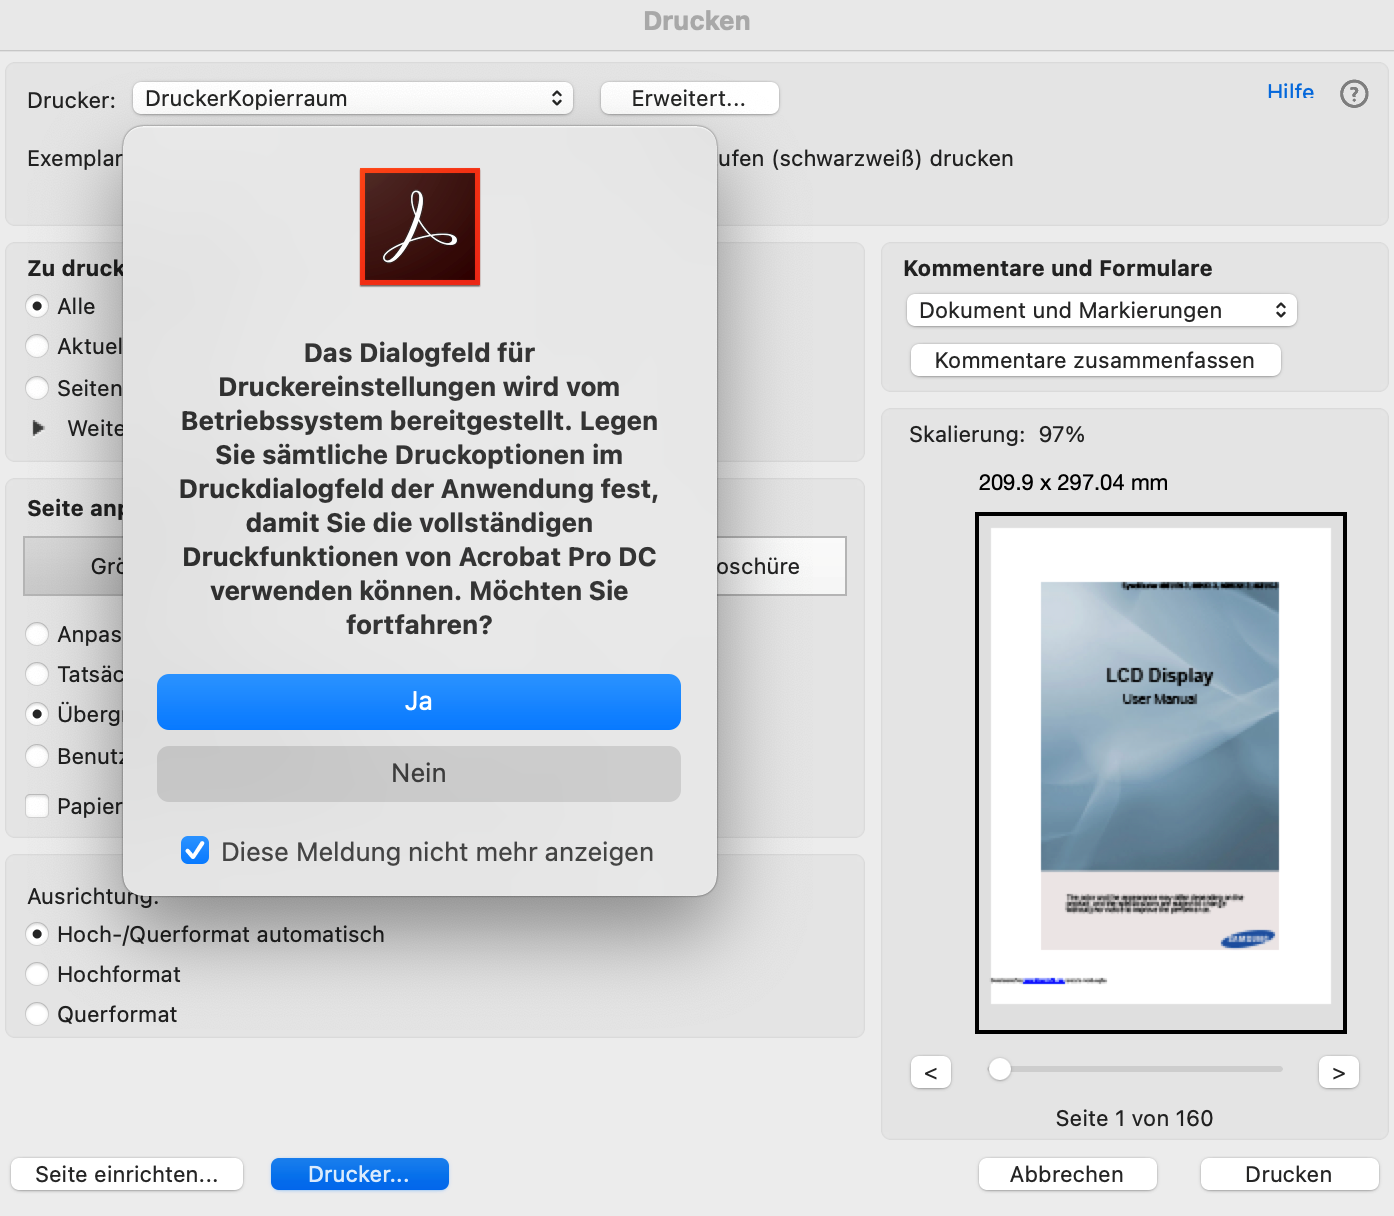Click the Erweitert... button
The image size is (1394, 1216).
point(689,98)
